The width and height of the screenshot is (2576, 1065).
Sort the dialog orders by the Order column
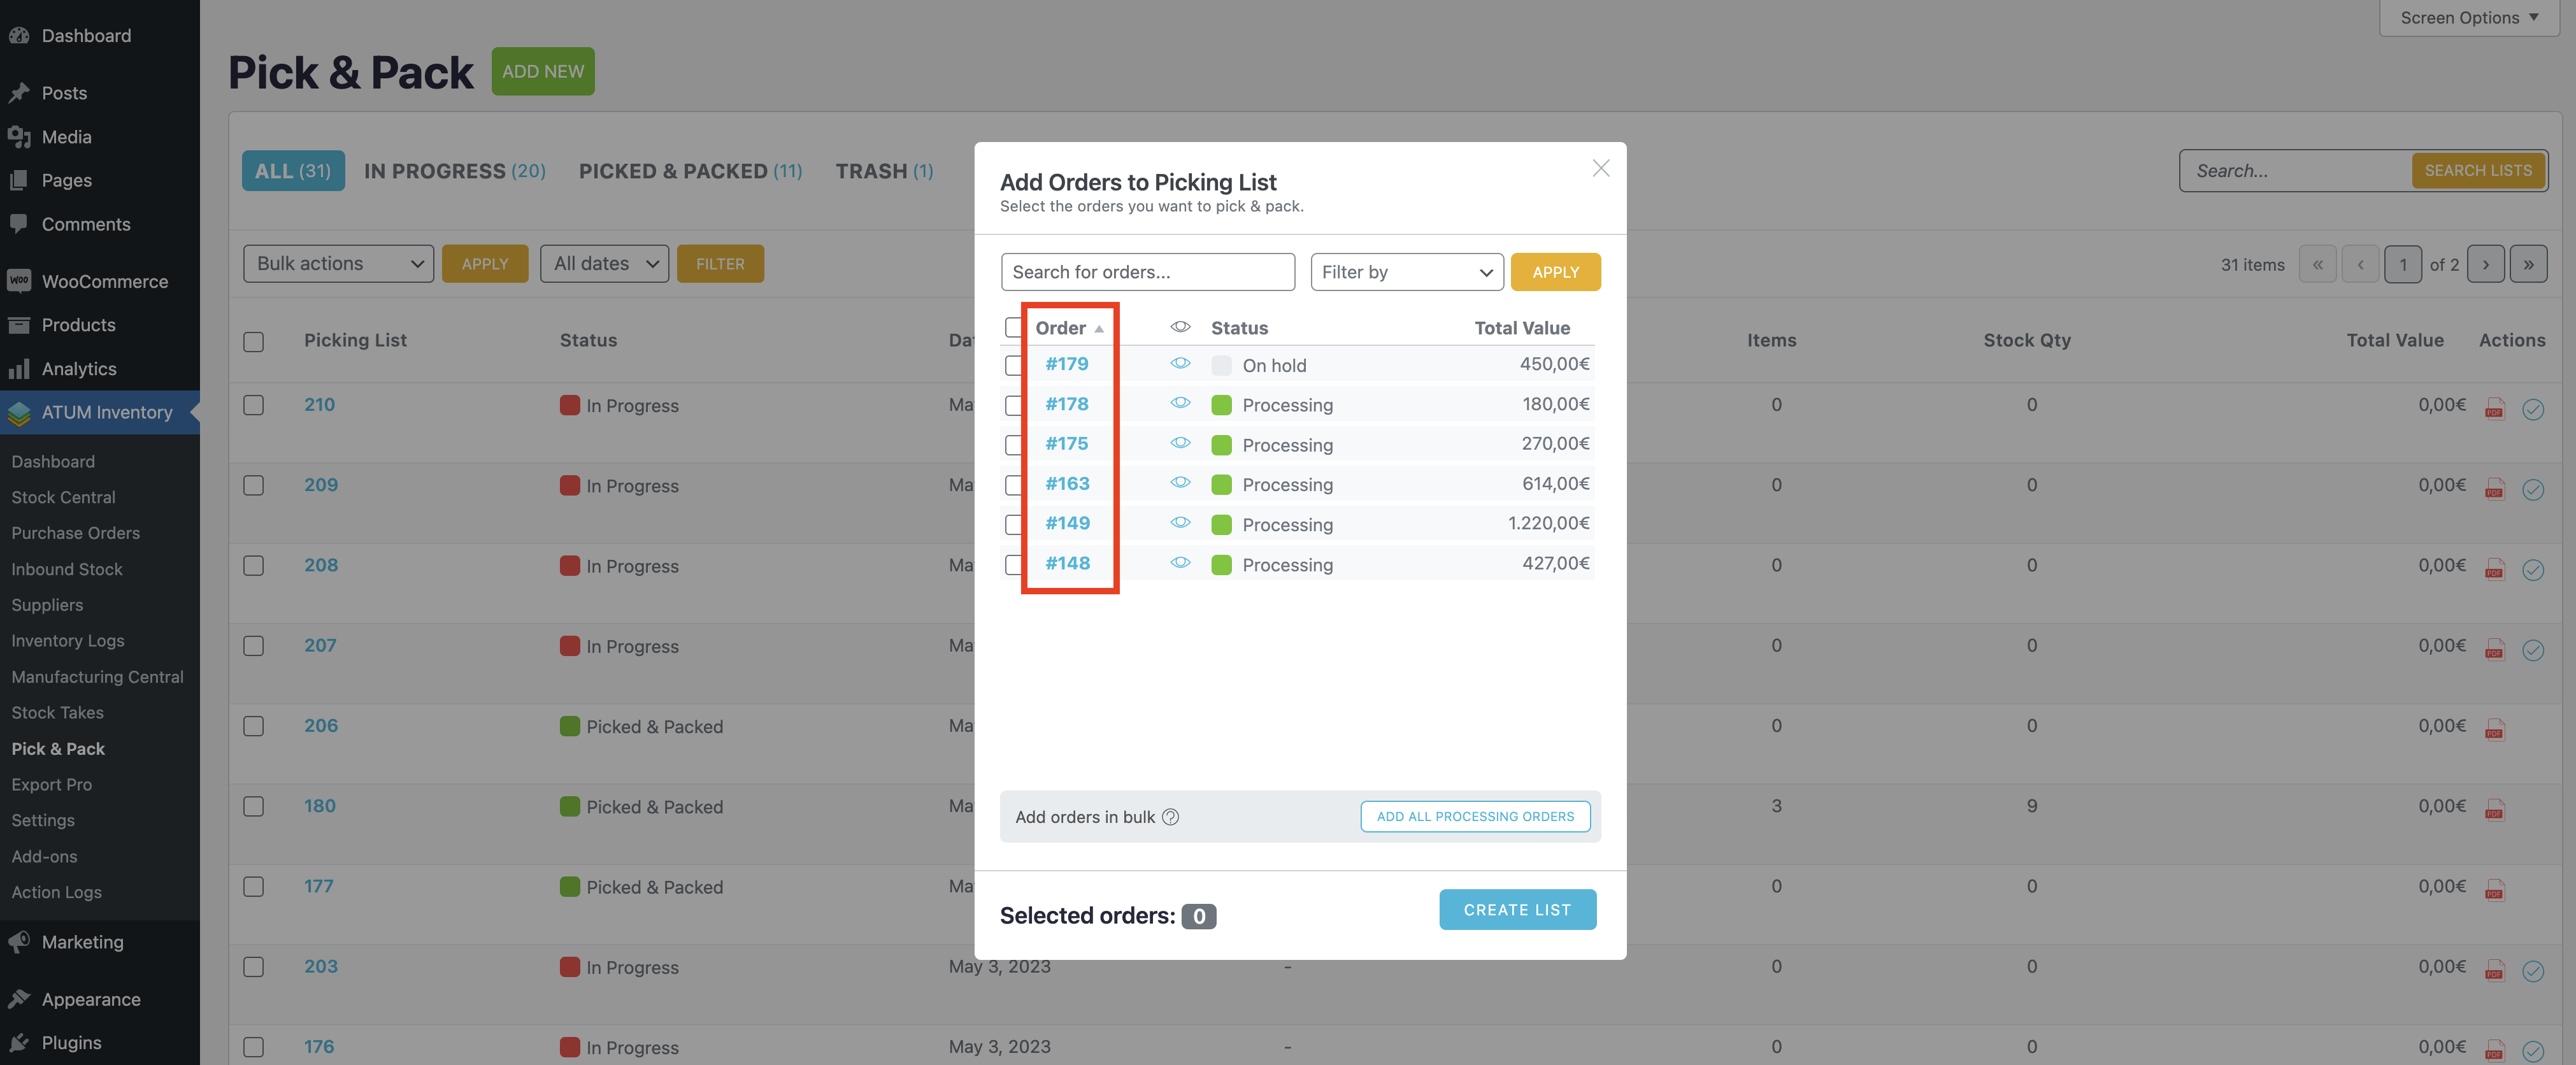pos(1069,328)
